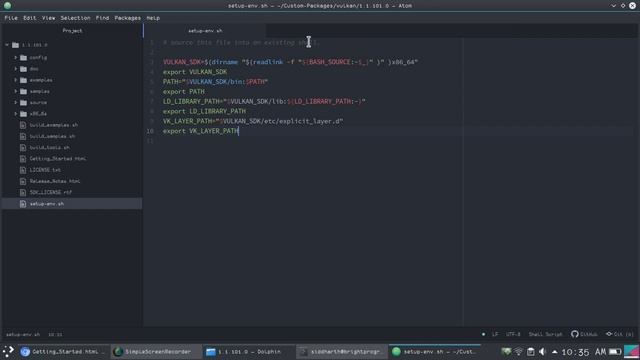640x360 pixels.
Task: Open the Help menu
Action: click(x=153, y=18)
